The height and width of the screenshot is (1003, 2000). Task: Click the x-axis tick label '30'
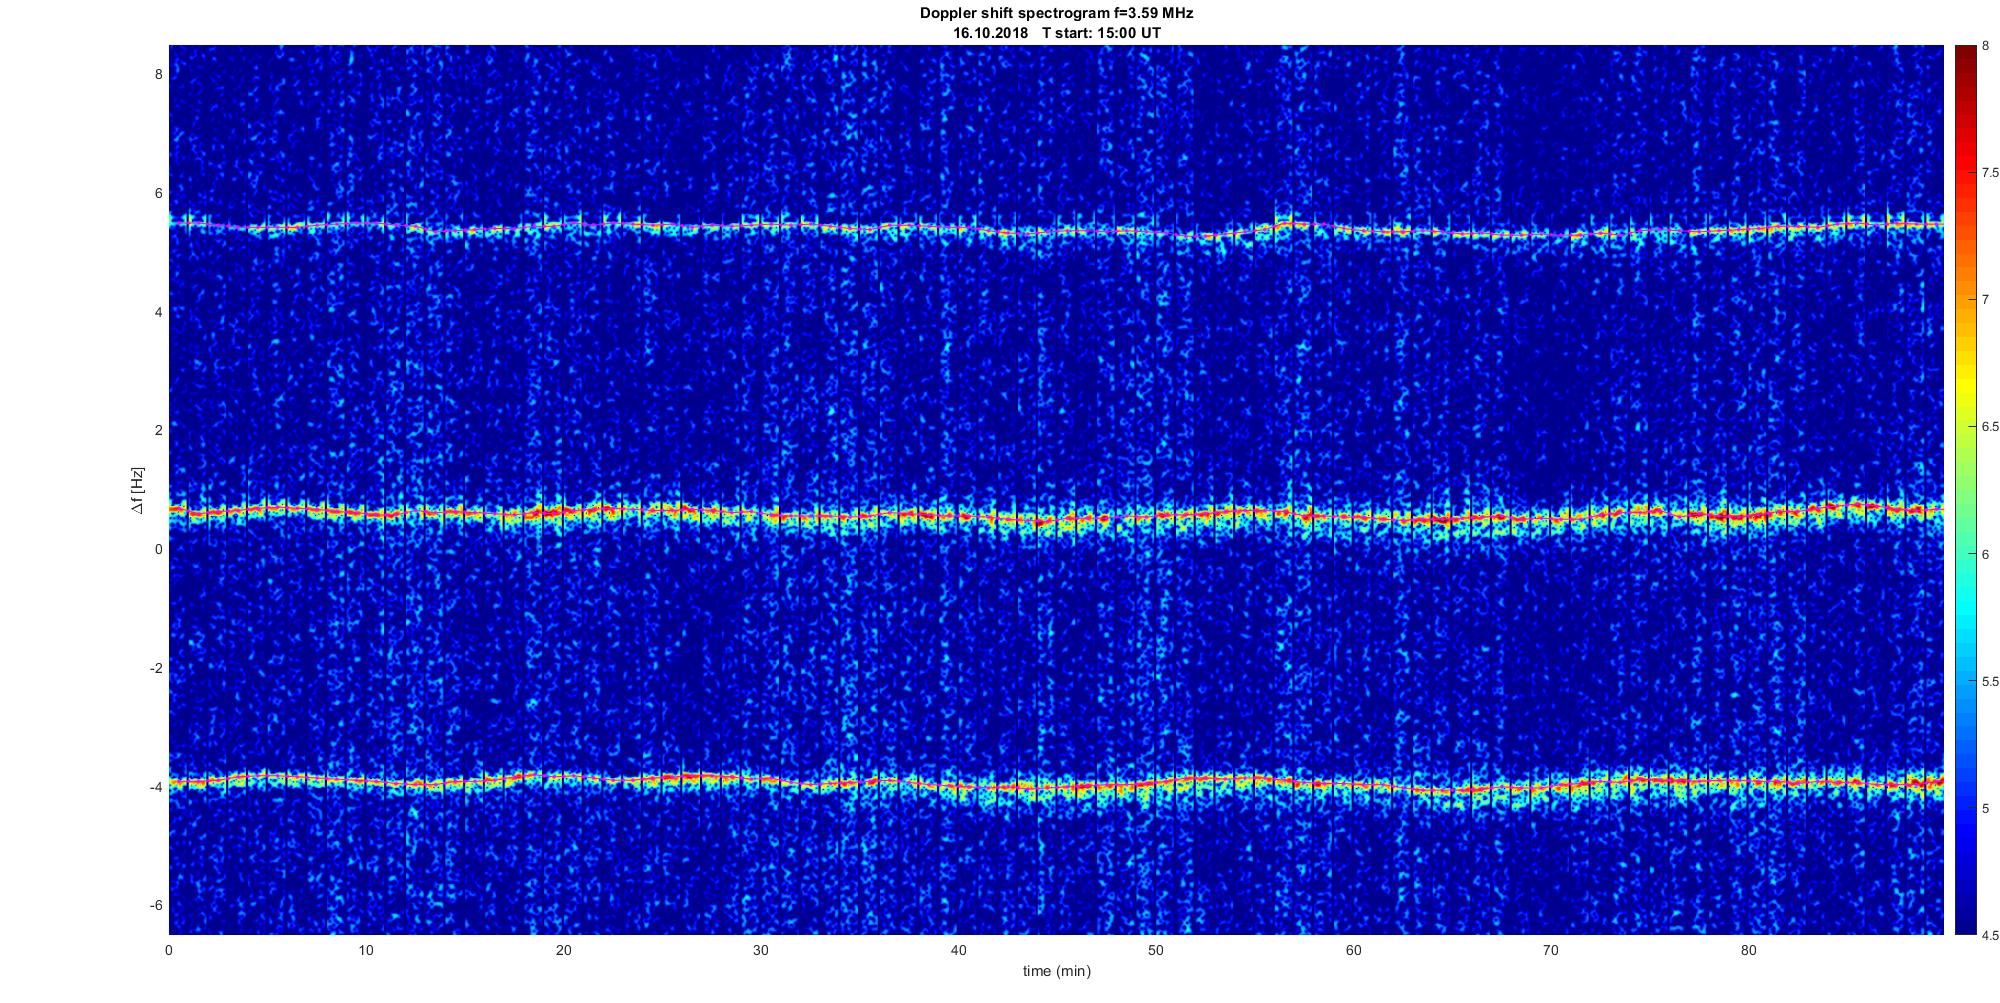tap(761, 951)
